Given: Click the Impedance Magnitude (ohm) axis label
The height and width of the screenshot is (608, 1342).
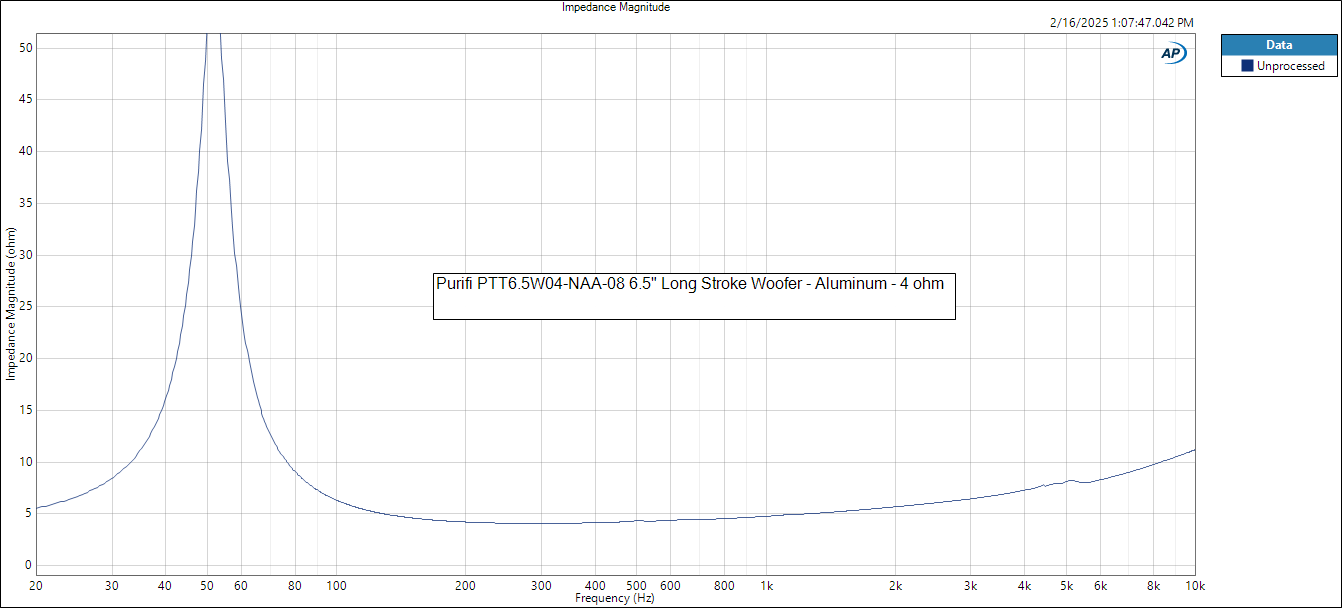Looking at the screenshot, I should point(11,303).
